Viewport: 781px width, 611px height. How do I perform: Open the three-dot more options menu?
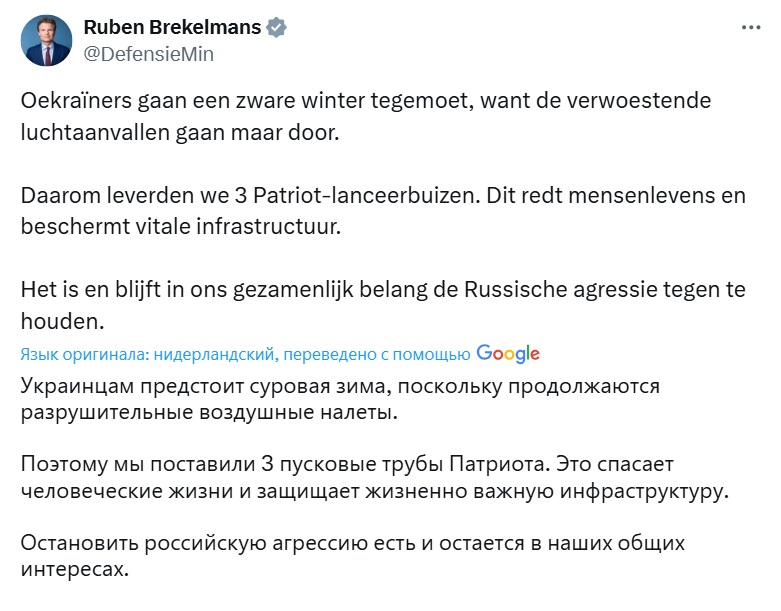(x=751, y=27)
